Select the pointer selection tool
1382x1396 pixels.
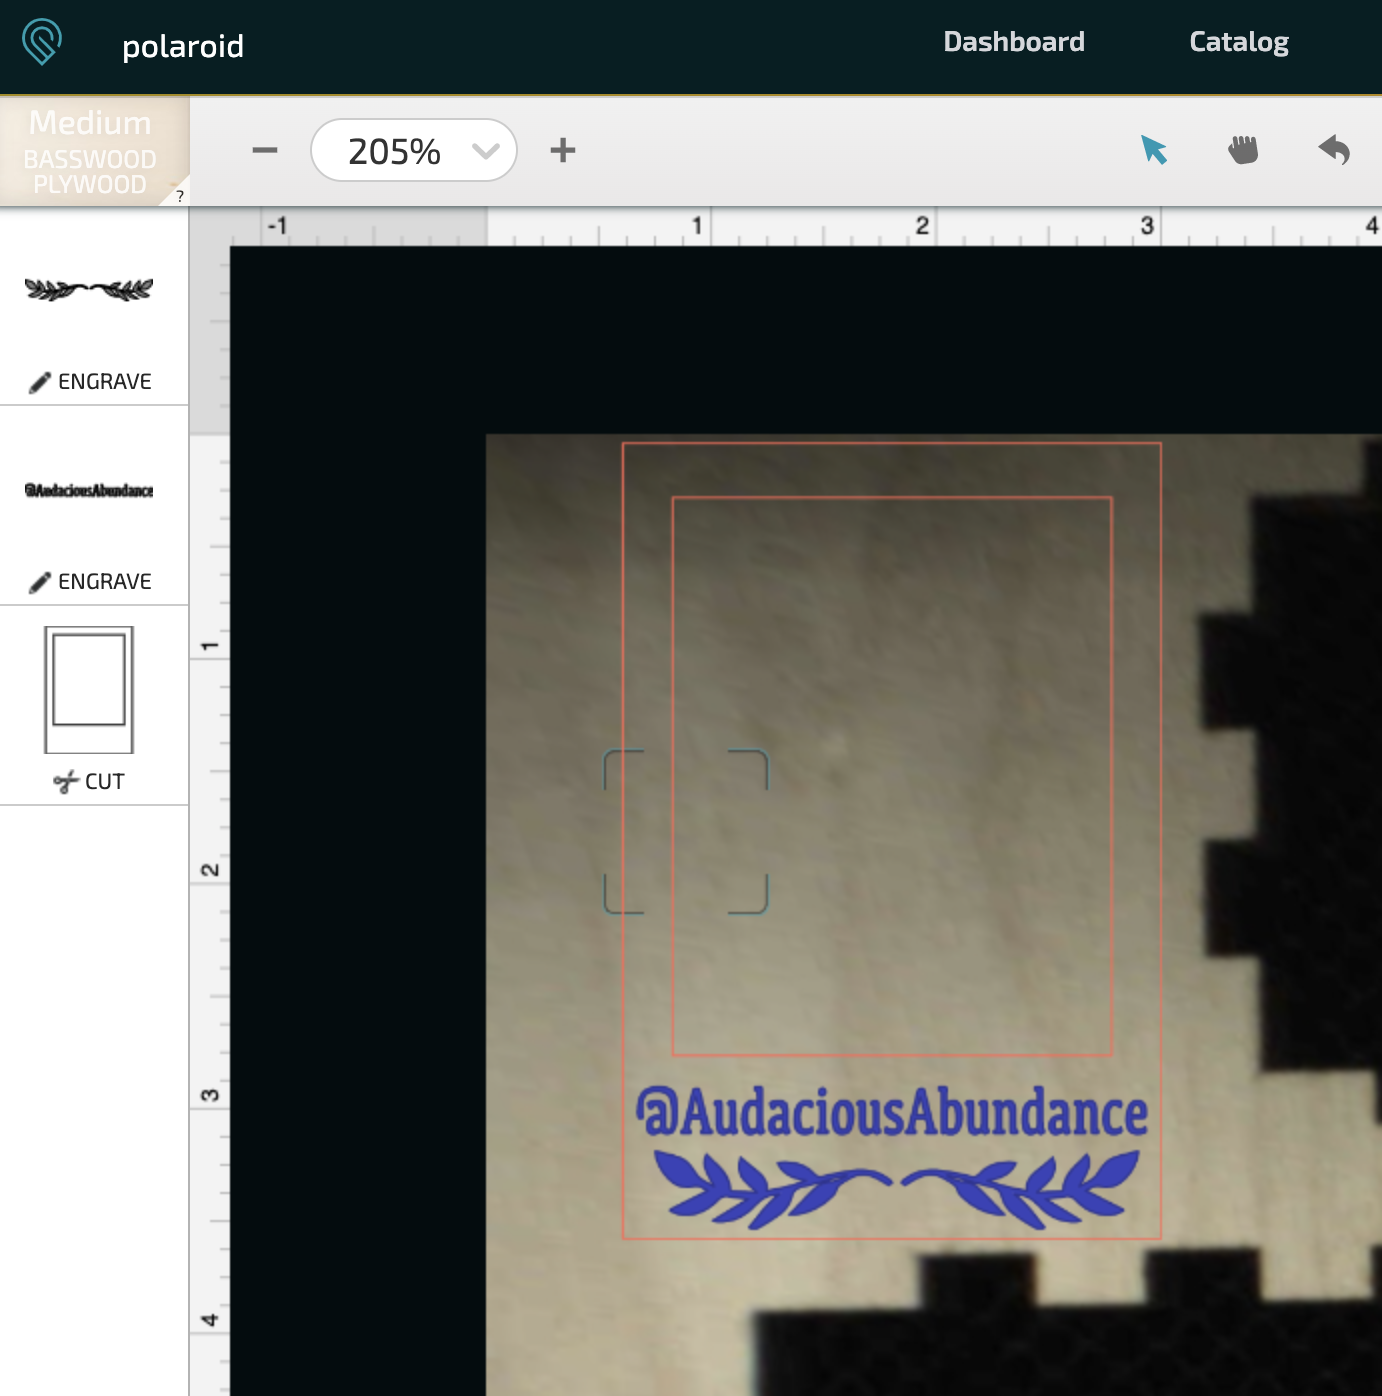click(1155, 150)
